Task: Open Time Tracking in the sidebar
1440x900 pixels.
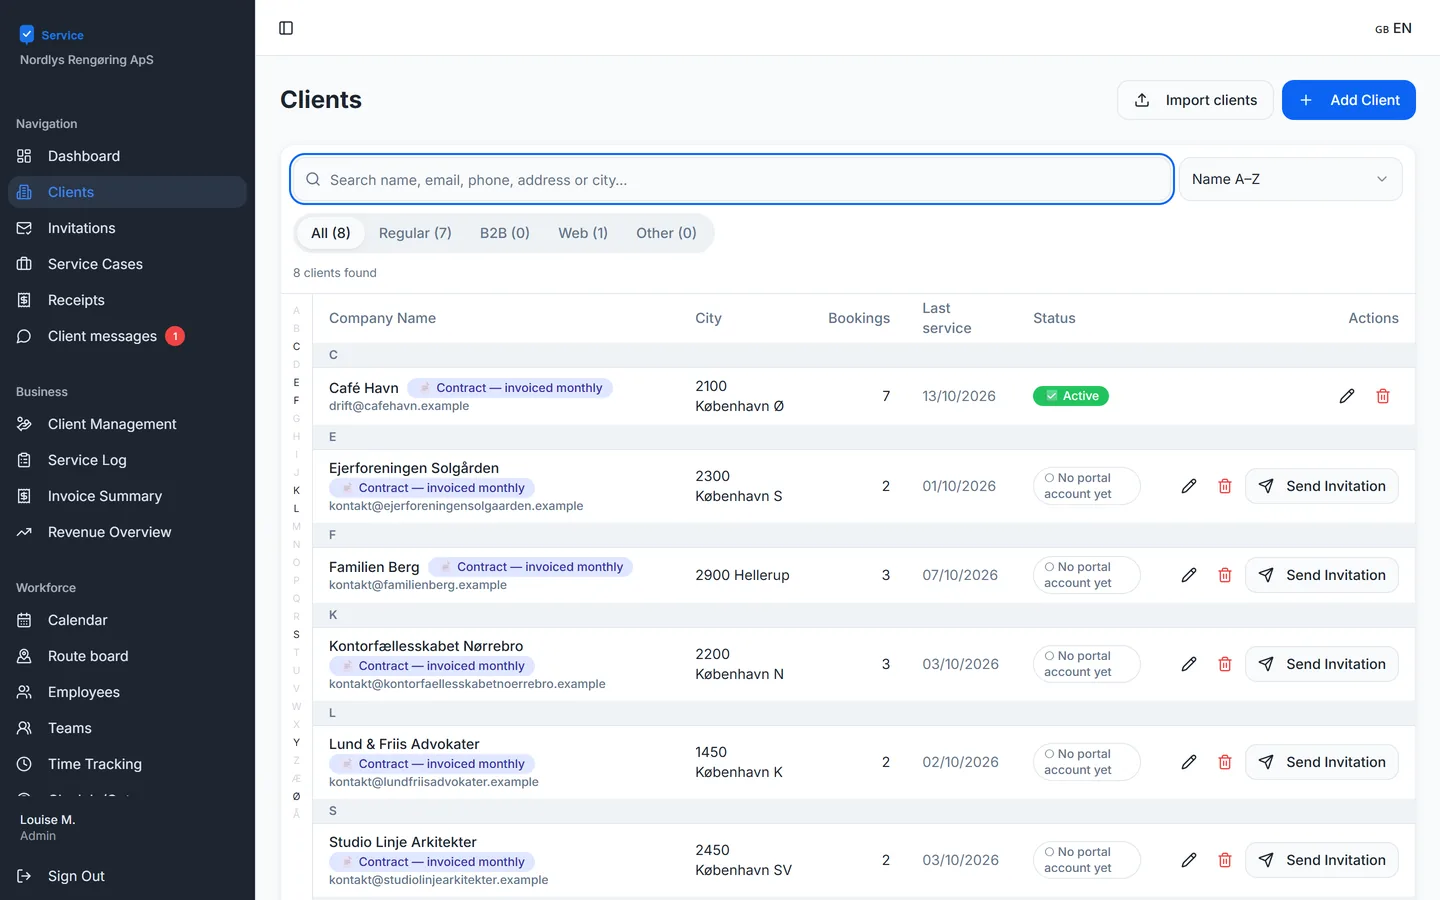Action: 127,764
